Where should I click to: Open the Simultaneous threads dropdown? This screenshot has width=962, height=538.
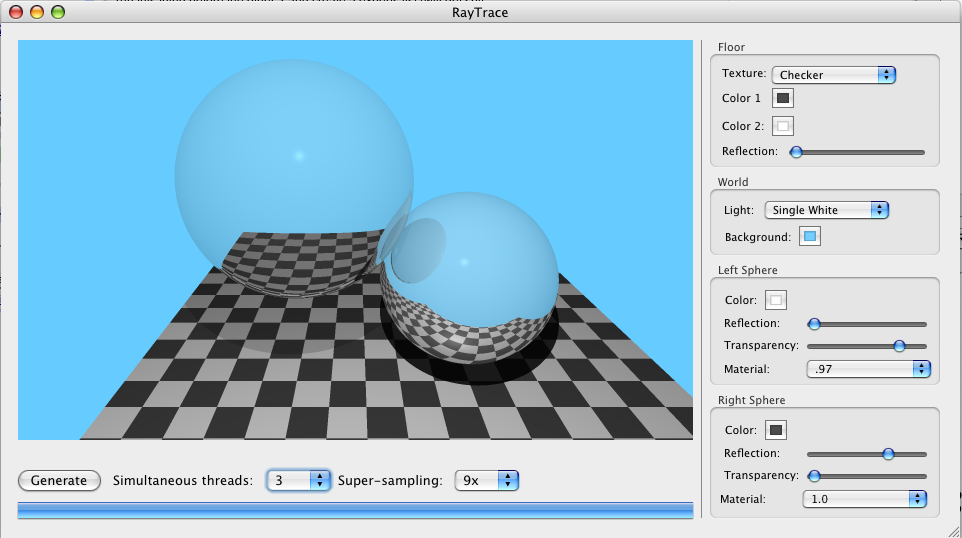(x=298, y=481)
